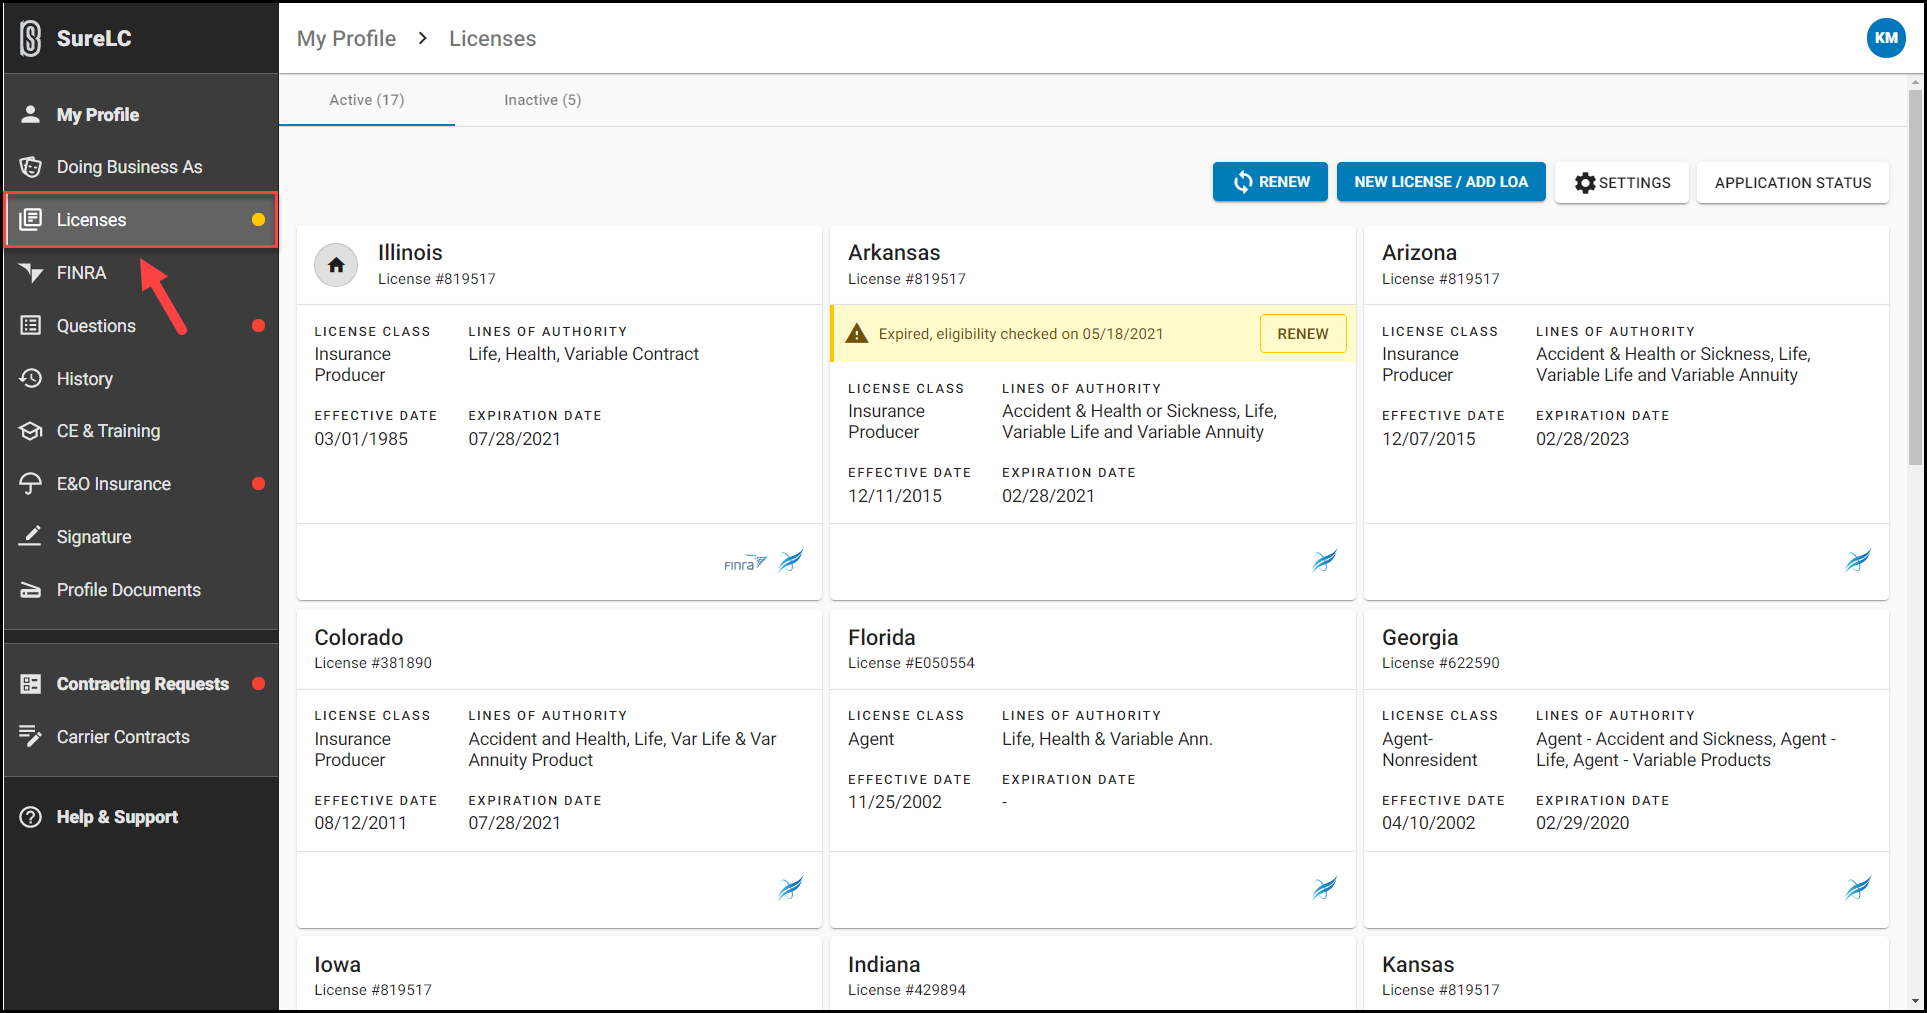Open the Questions sidebar item
The image size is (1927, 1013).
coord(141,325)
